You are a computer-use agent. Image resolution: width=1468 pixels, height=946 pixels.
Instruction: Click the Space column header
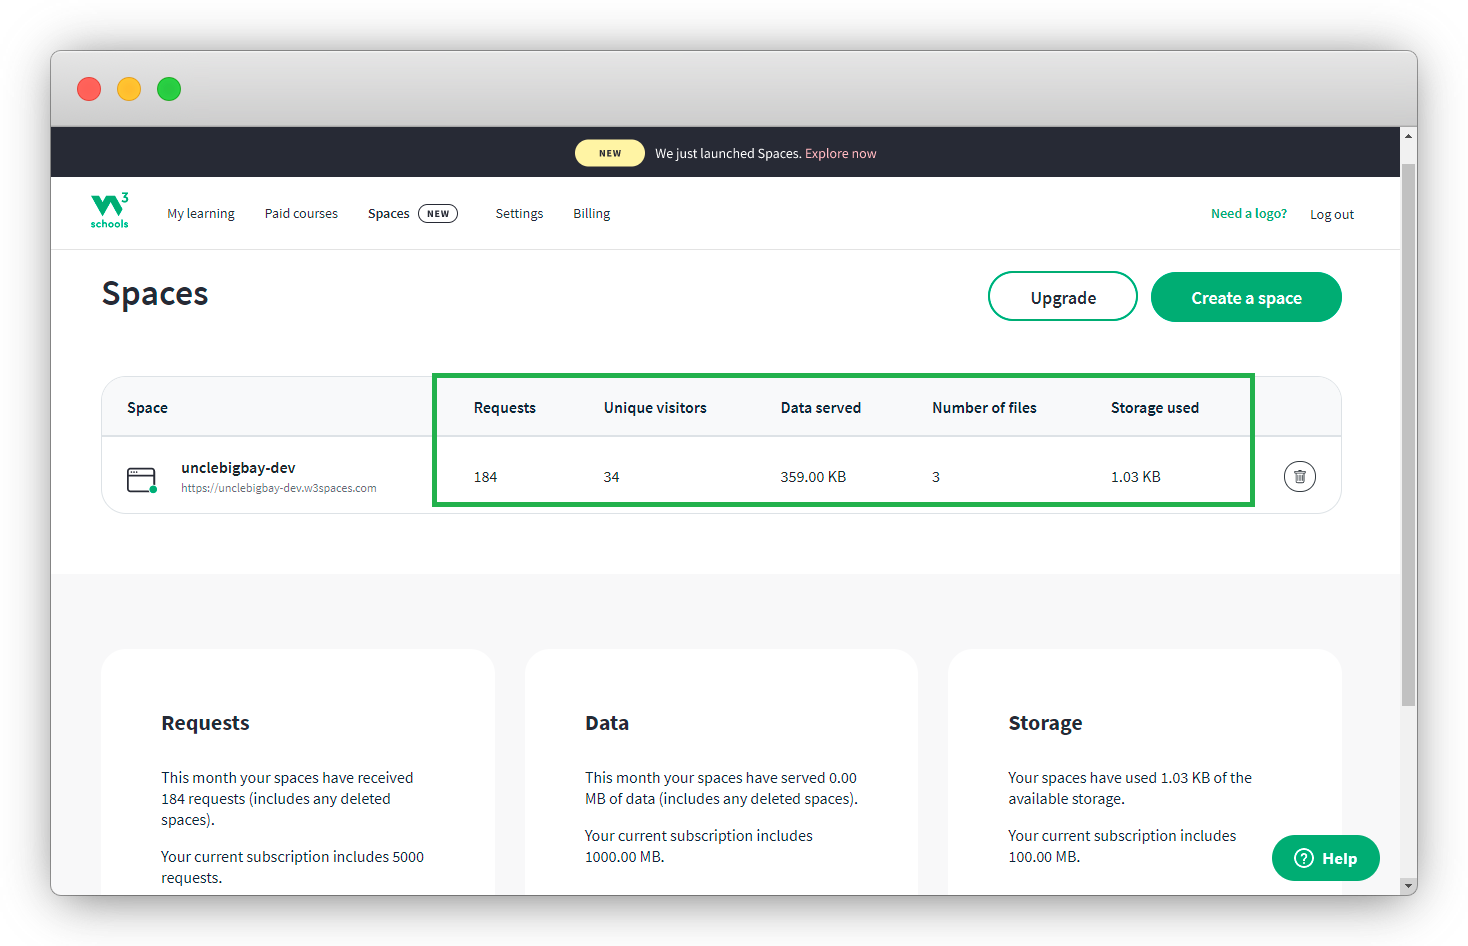(147, 408)
